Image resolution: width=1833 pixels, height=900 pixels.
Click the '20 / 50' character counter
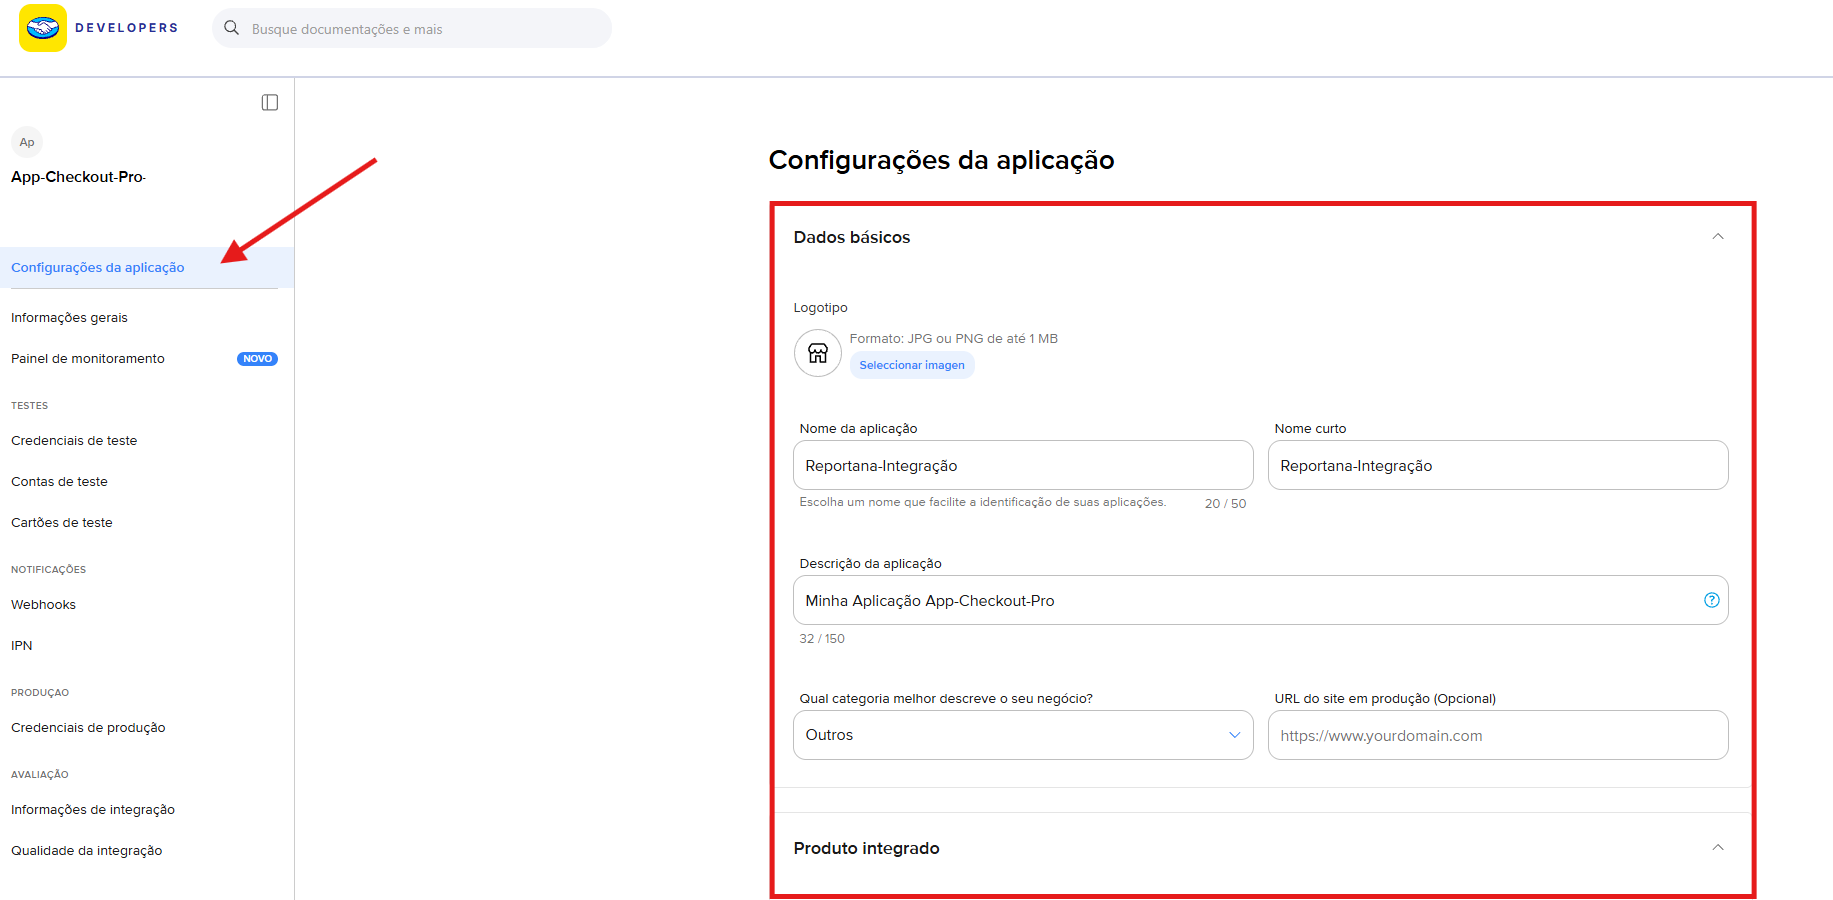click(x=1225, y=504)
